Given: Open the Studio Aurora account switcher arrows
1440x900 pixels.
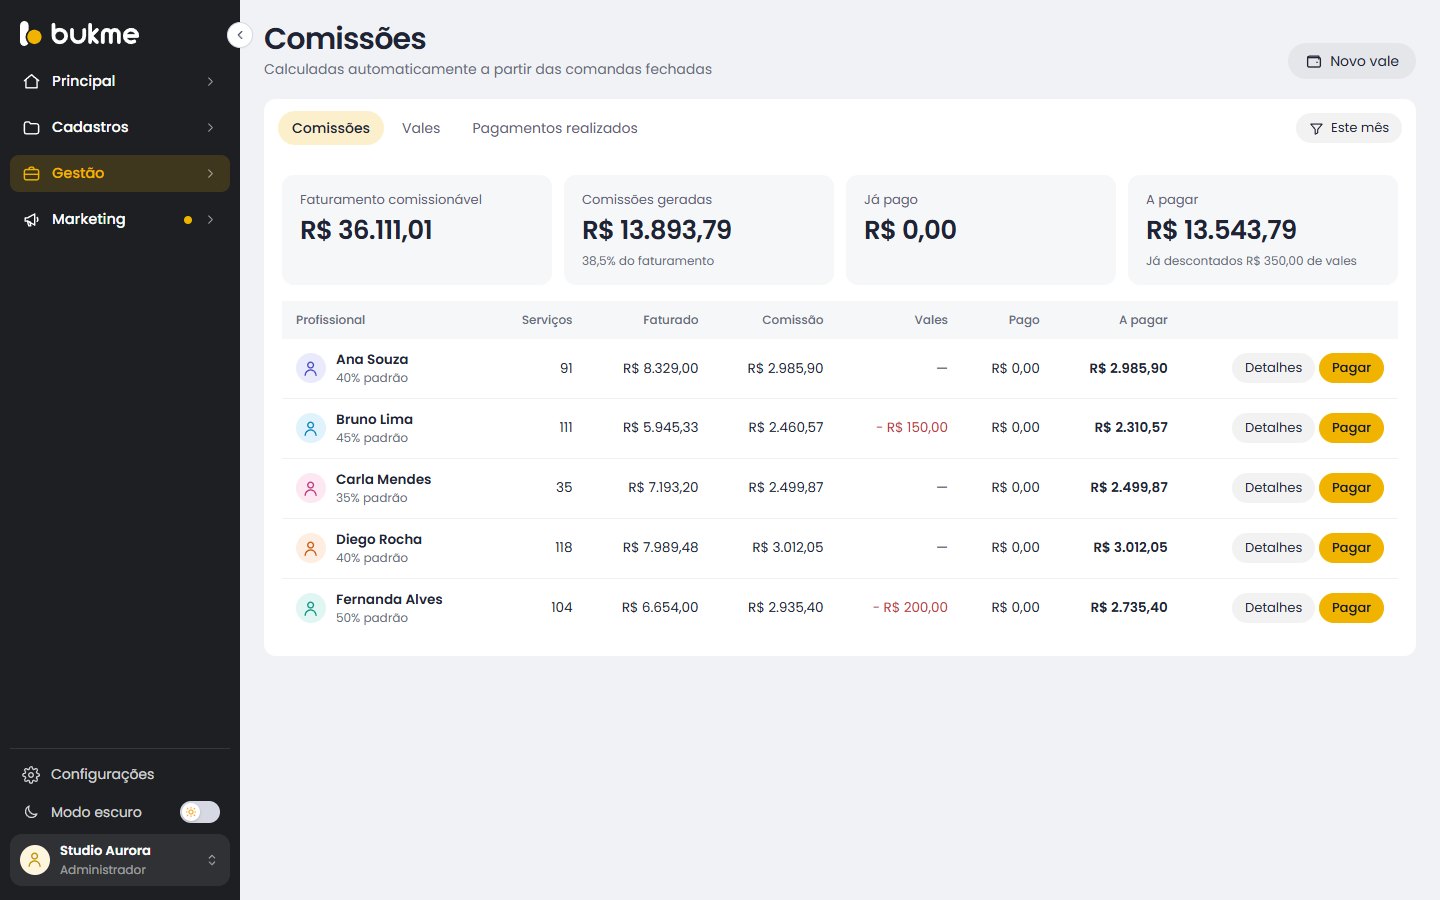Looking at the screenshot, I should [212, 860].
